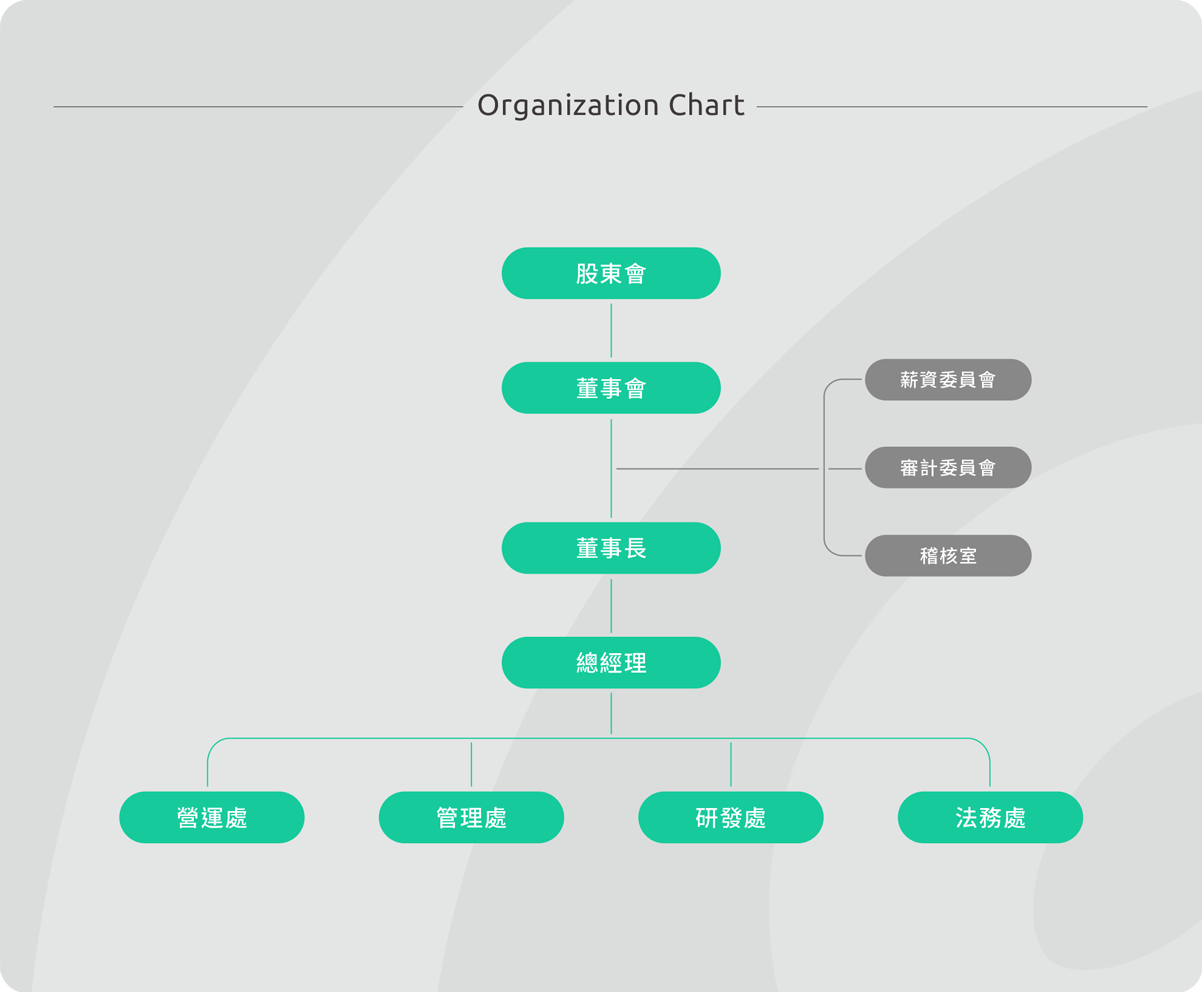This screenshot has width=1202, height=992.
Task: Click the "Organization Chart" title text
Action: coord(610,105)
